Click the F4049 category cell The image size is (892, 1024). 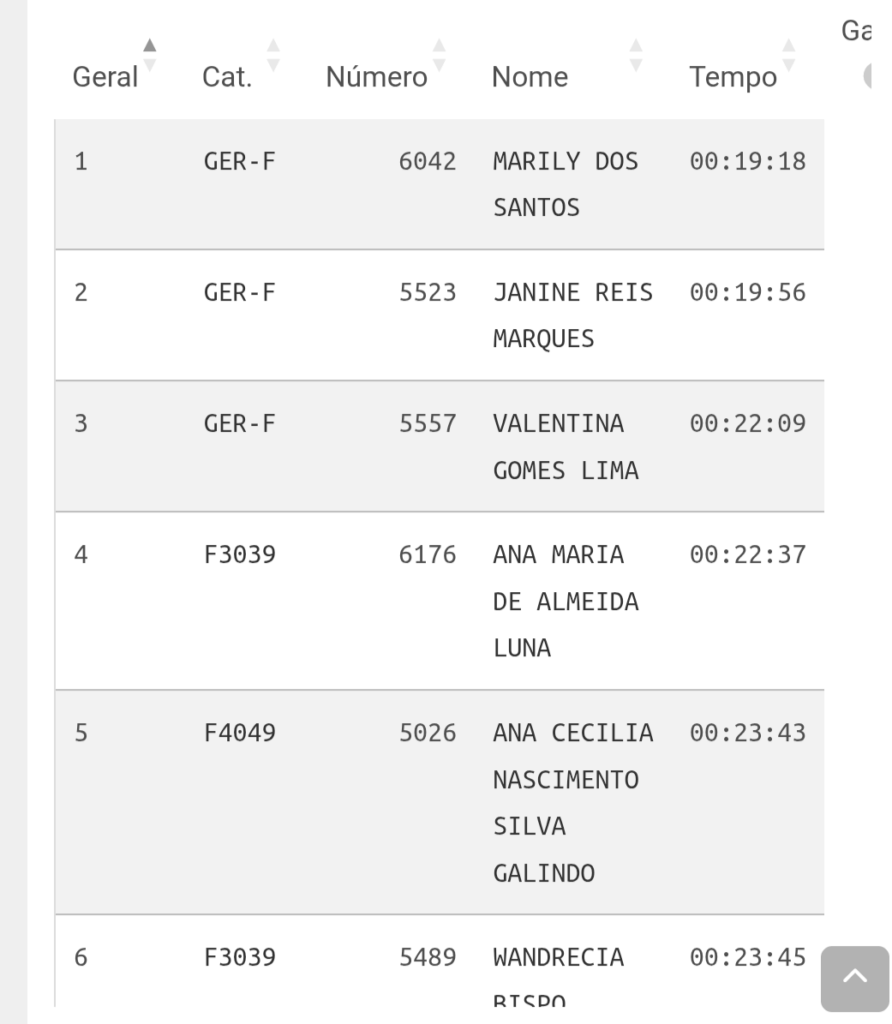pyautogui.click(x=240, y=733)
